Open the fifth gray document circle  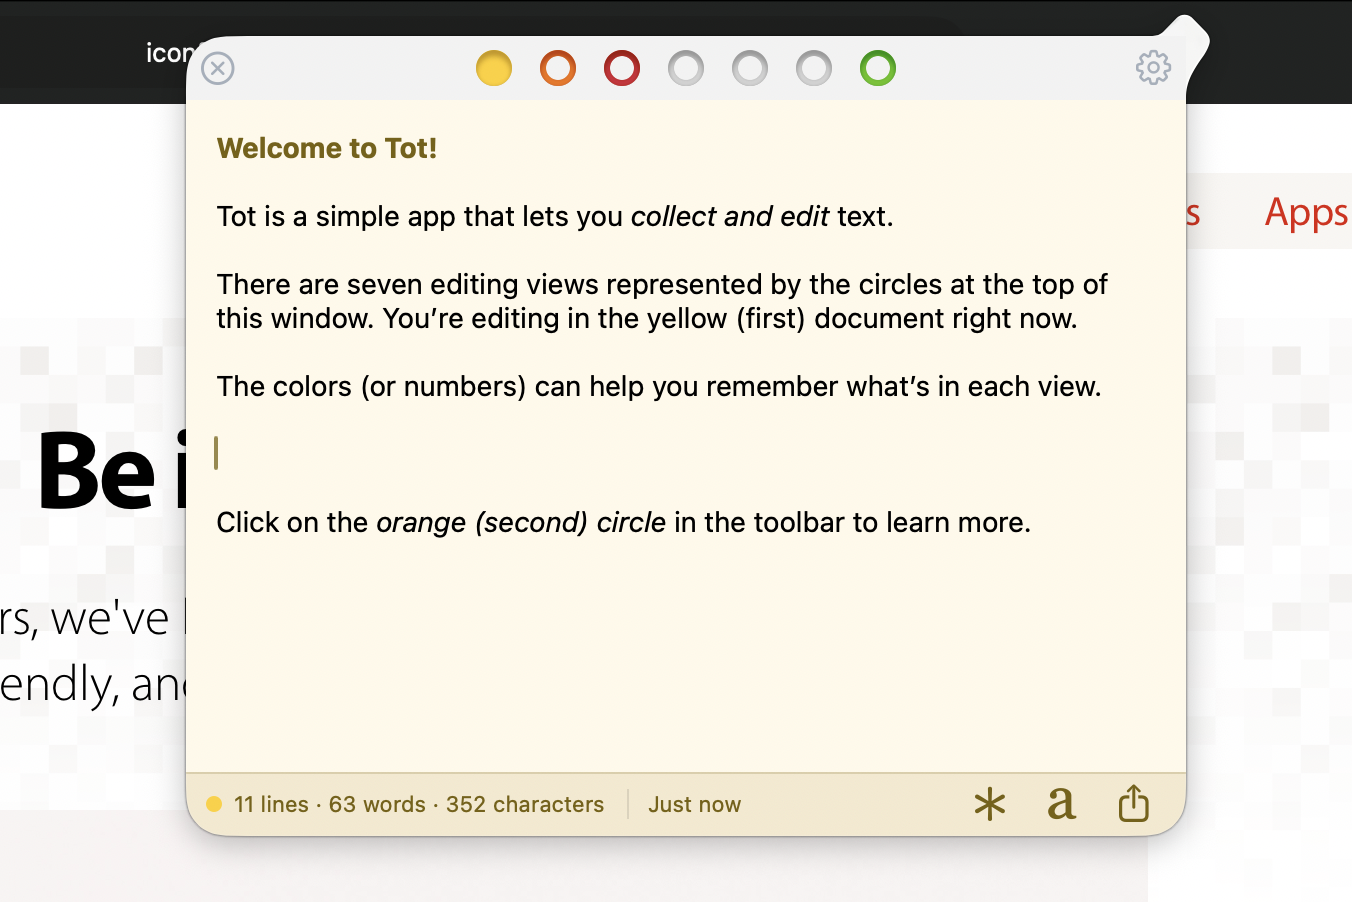click(750, 68)
